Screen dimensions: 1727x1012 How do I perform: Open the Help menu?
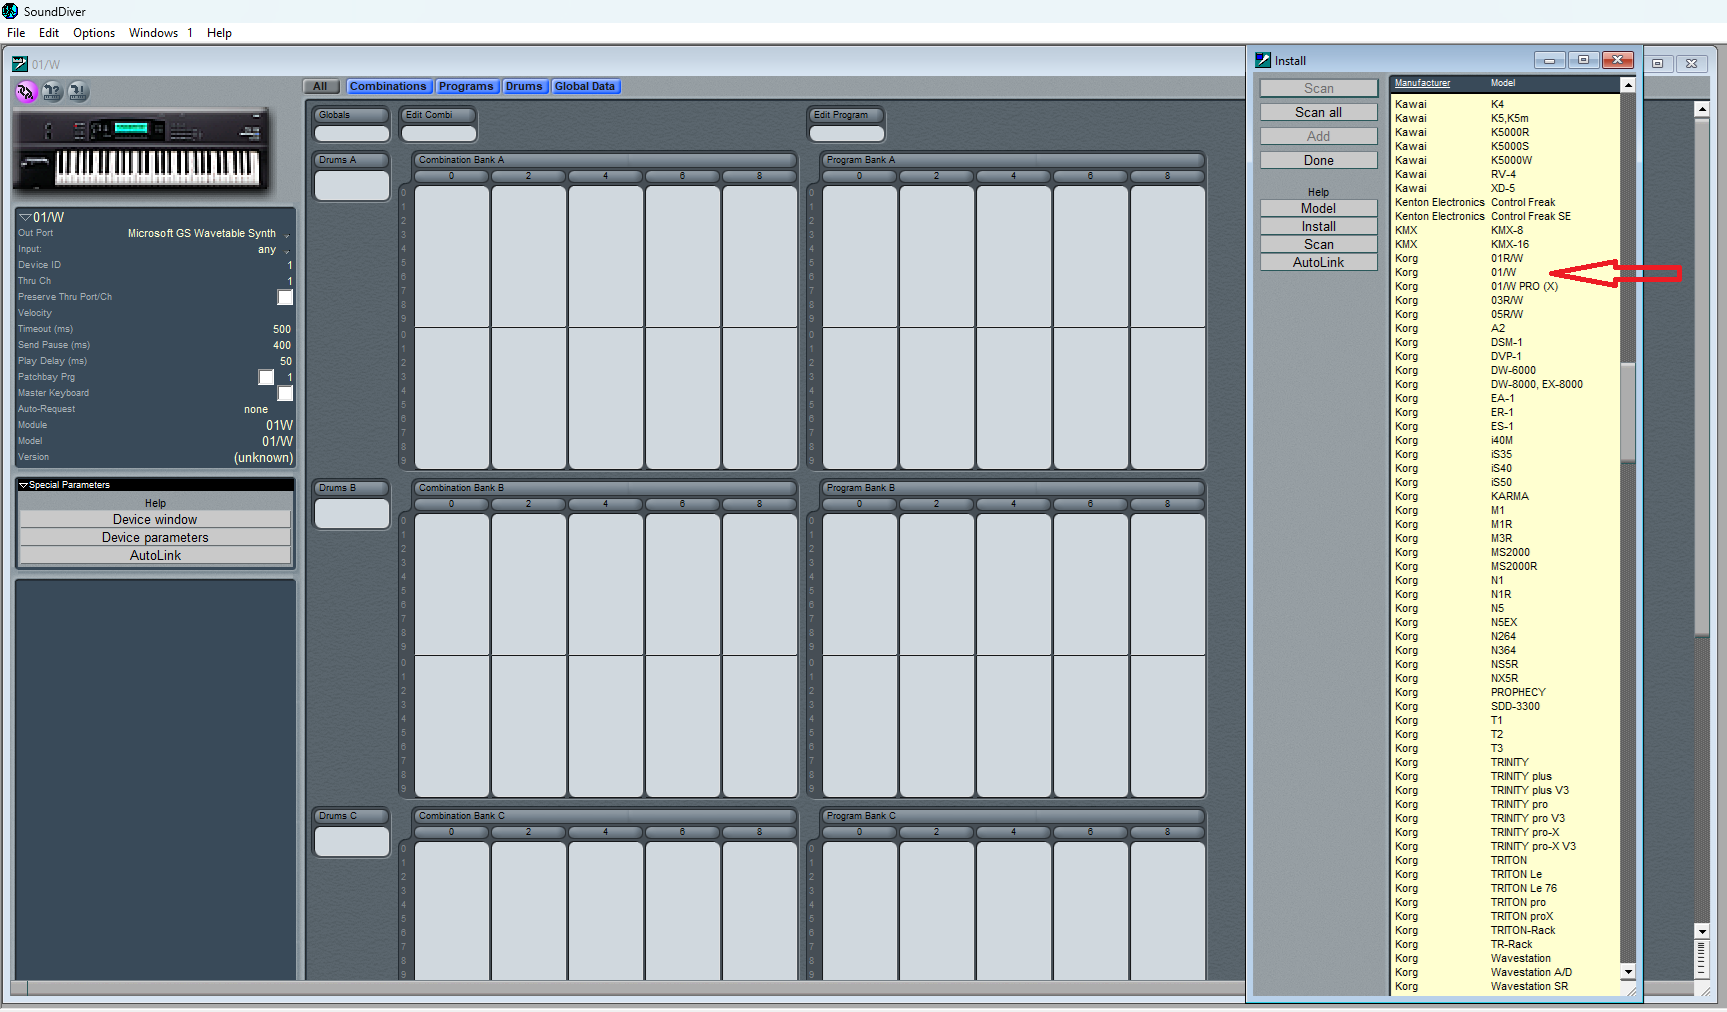click(219, 33)
